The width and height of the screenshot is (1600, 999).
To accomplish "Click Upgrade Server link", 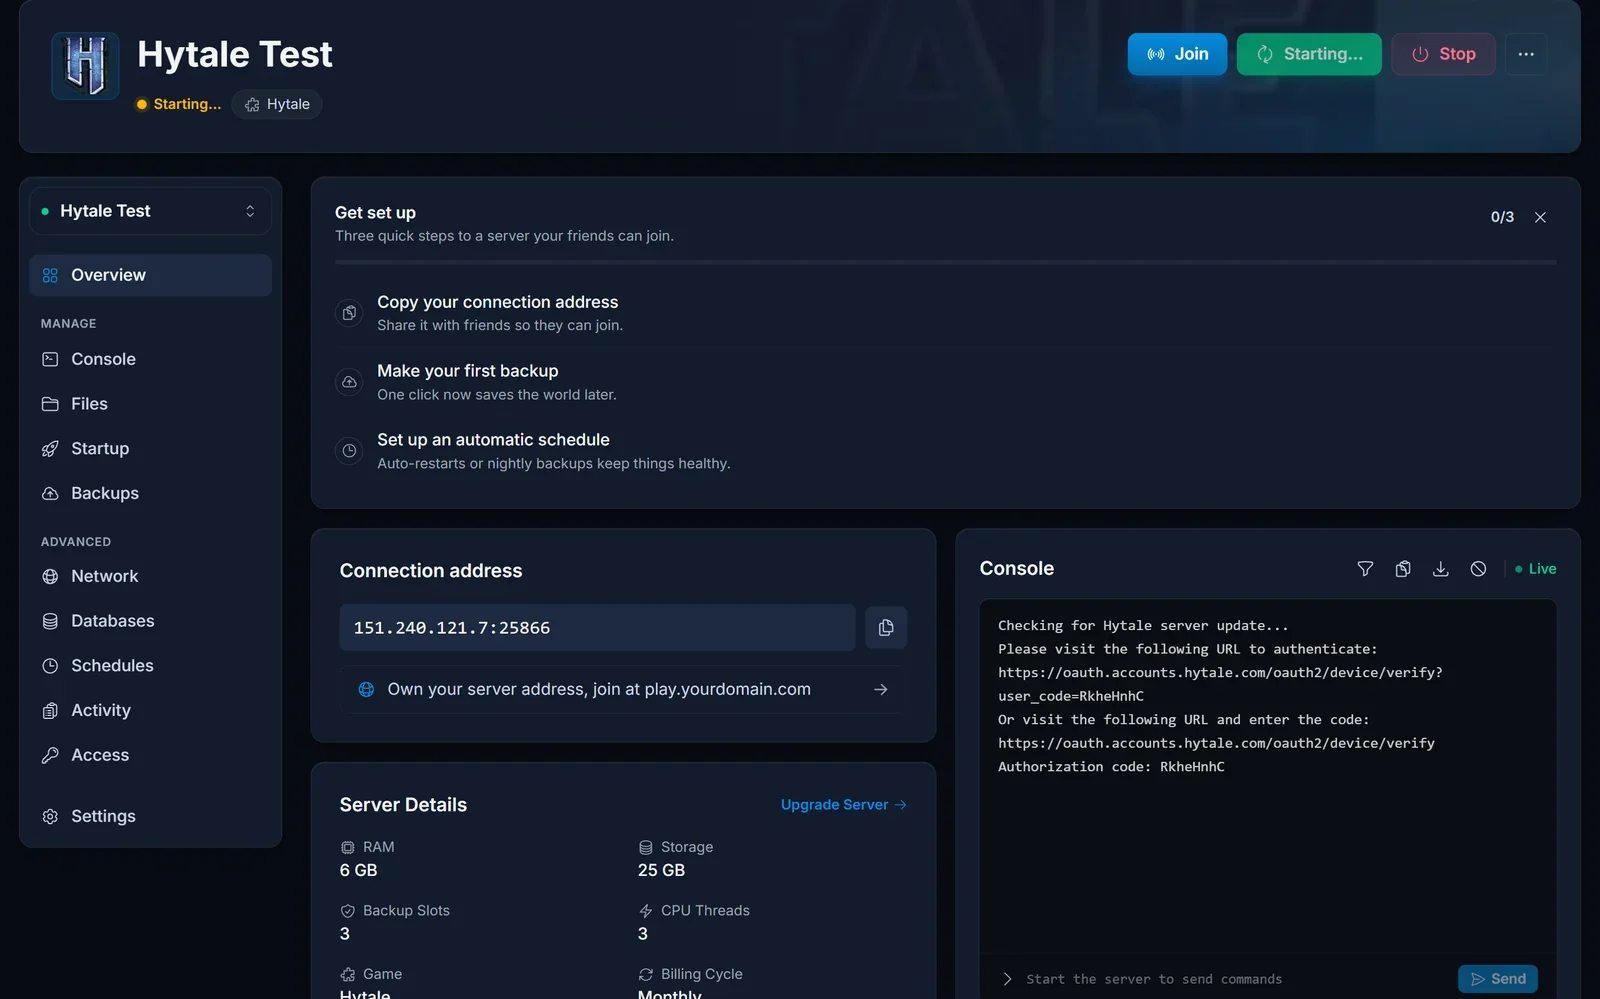I will pos(844,805).
